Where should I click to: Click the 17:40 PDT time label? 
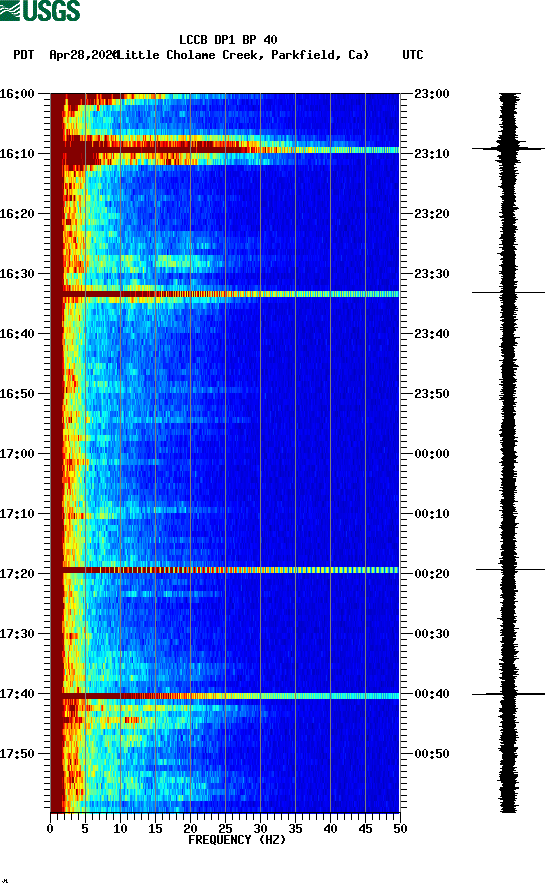[17, 694]
